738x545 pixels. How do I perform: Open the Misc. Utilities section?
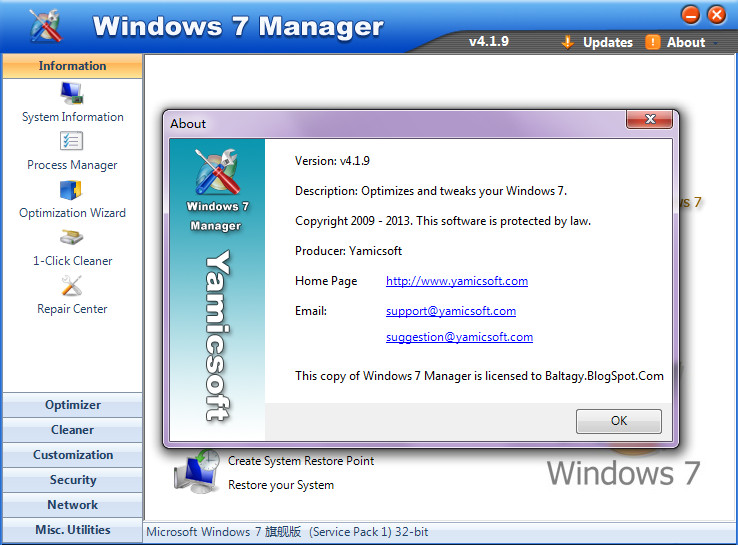pyautogui.click(x=72, y=529)
